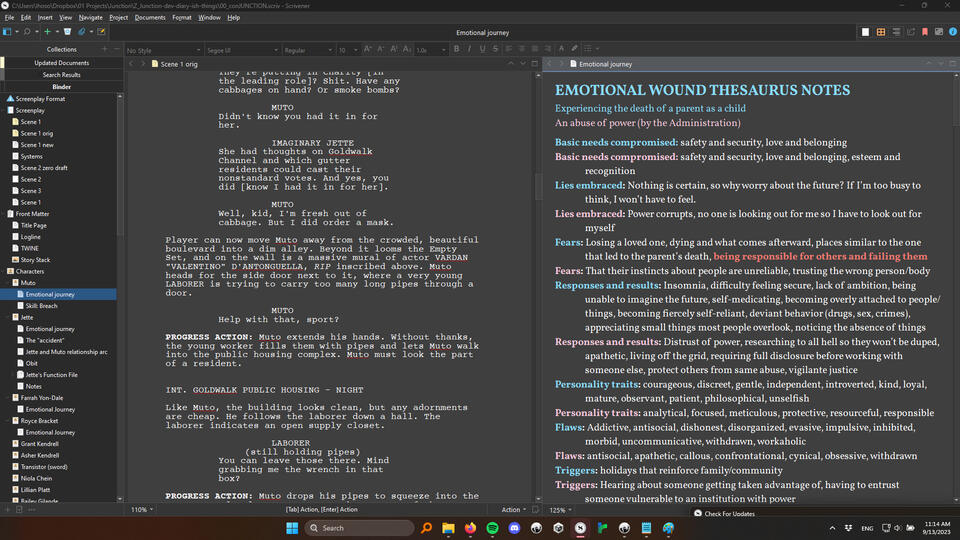Go to previous document in left editor
The height and width of the screenshot is (540, 960).
click(511, 64)
